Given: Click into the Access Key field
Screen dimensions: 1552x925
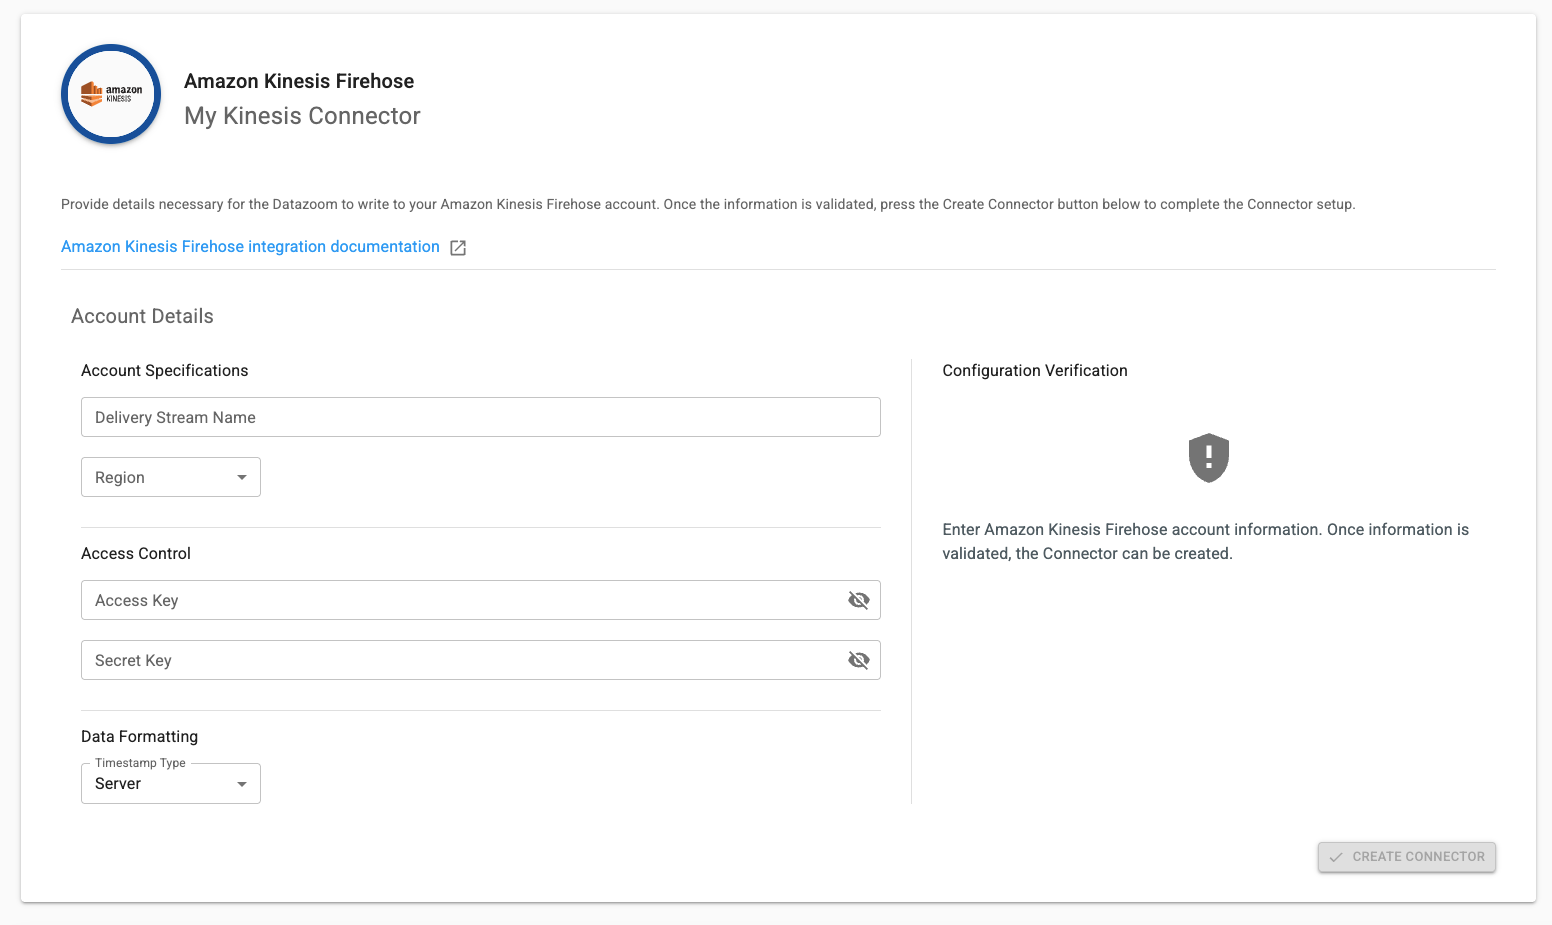Looking at the screenshot, I should tap(460, 600).
